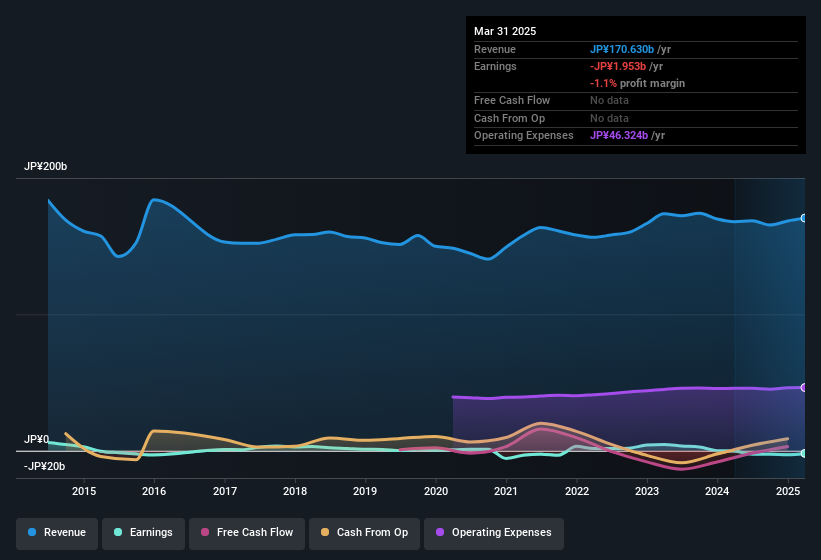Click the 2015 x-axis label
Viewport: 821px width, 560px height.
click(84, 491)
